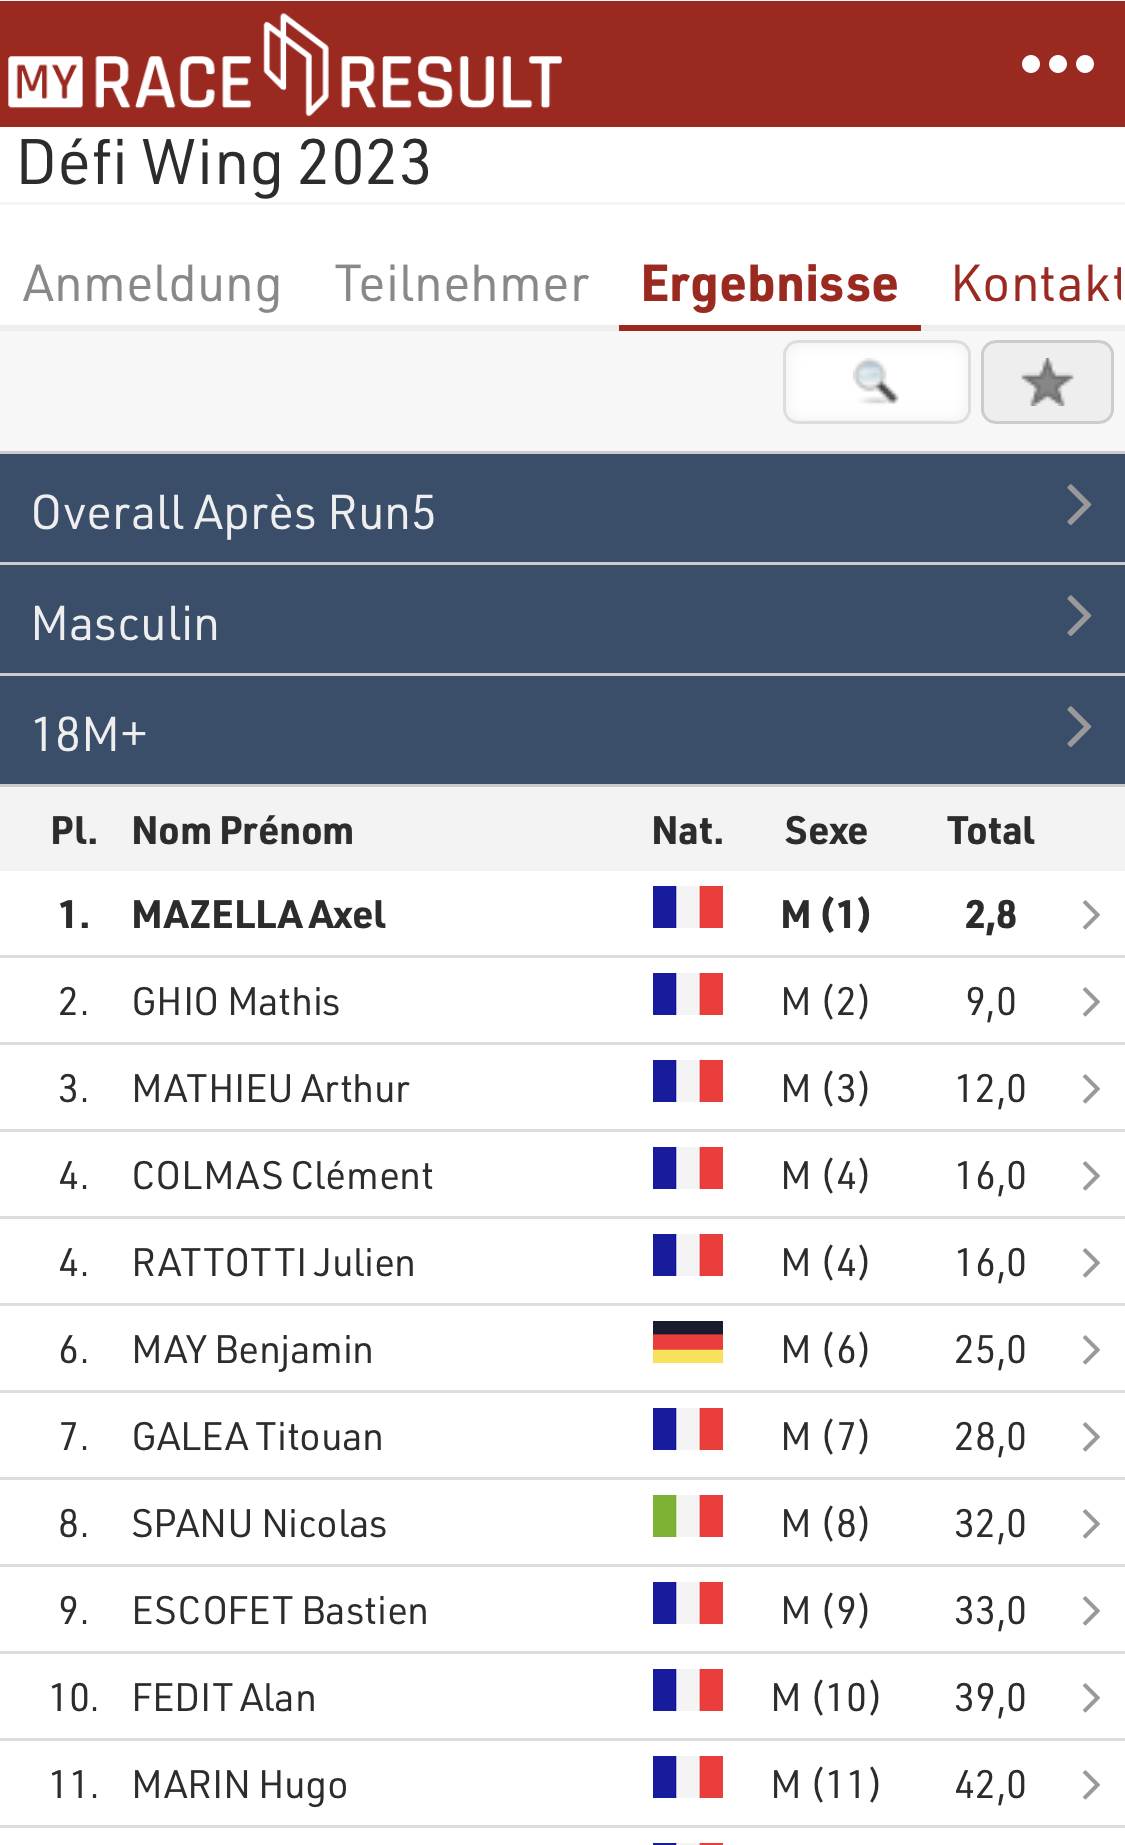Show details chevron for ESCOFET Bastien
The height and width of the screenshot is (1845, 1125).
[x=1091, y=1611]
